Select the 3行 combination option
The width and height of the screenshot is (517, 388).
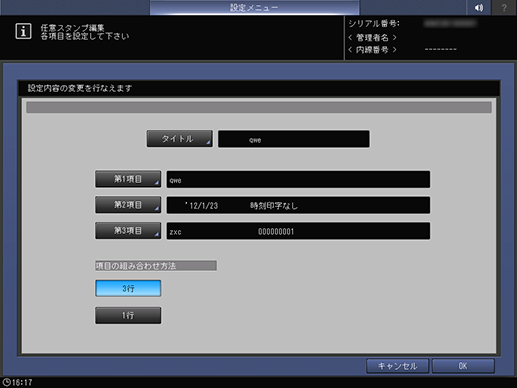(128, 288)
